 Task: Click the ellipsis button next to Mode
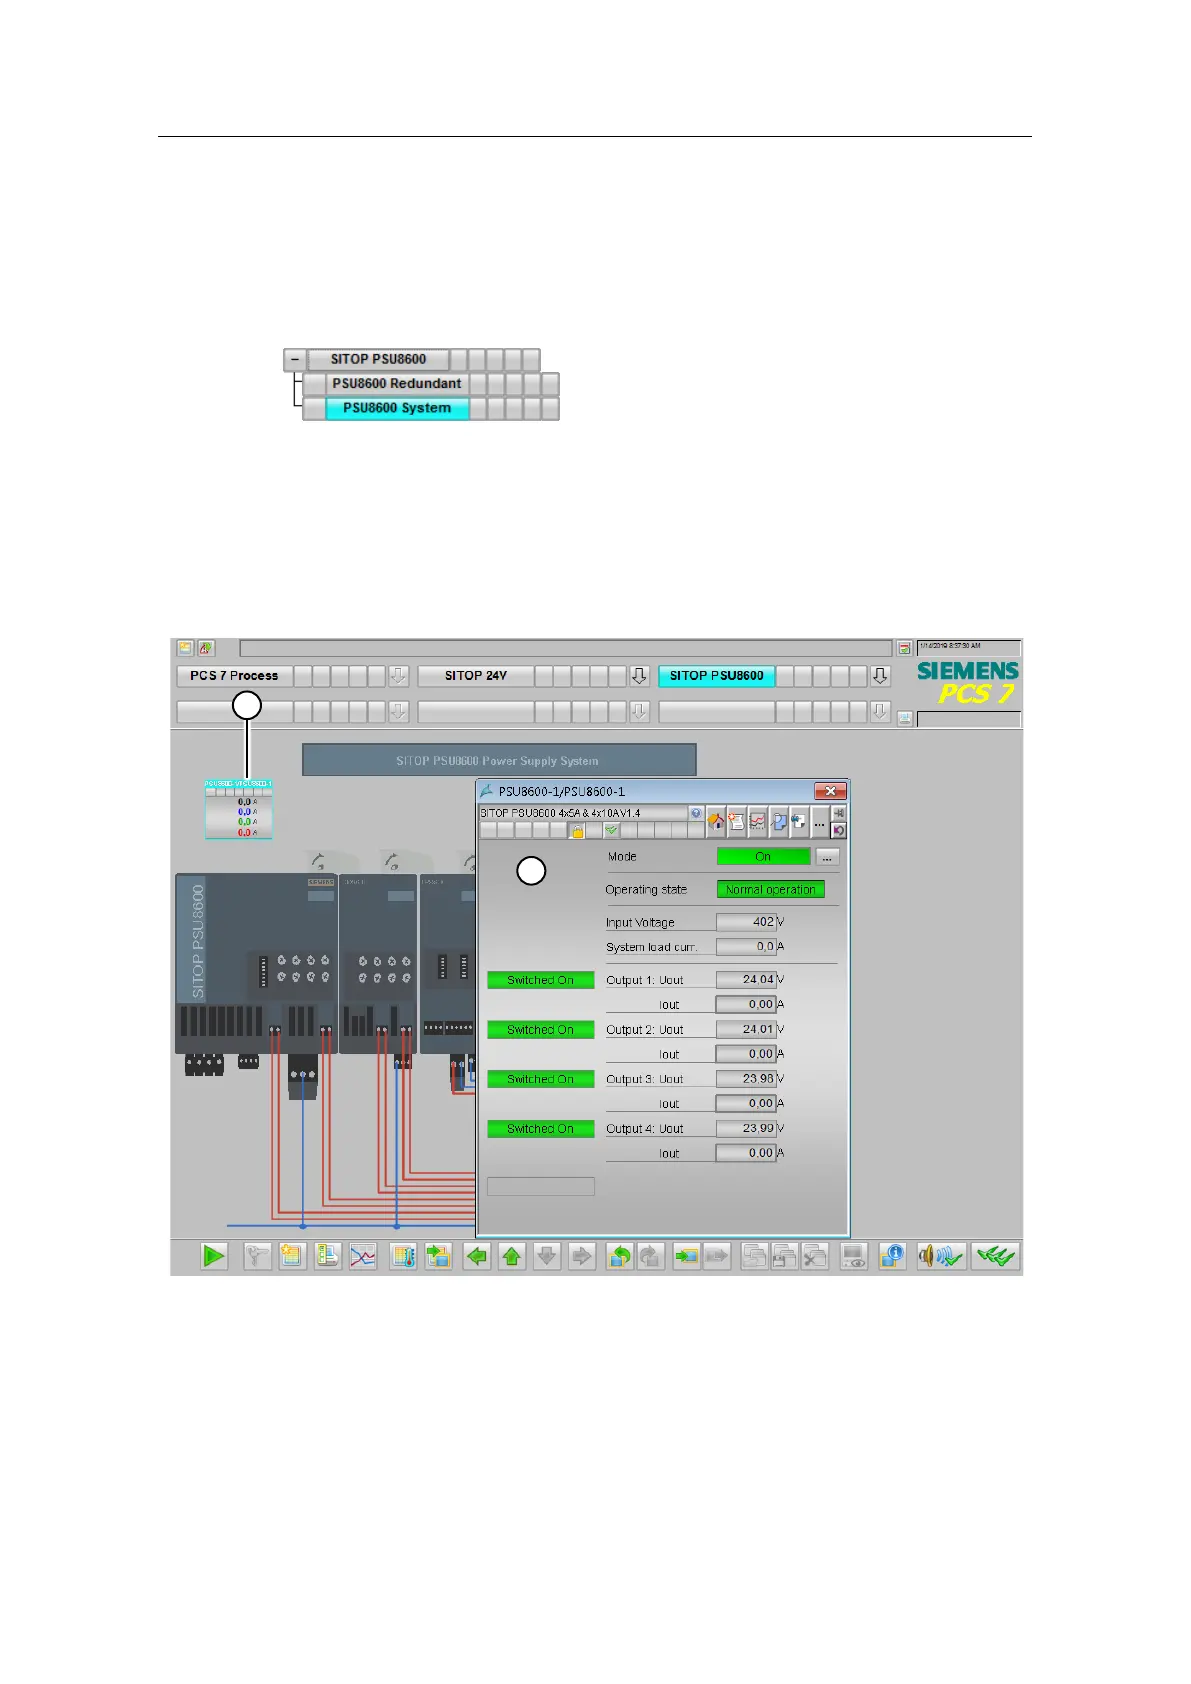pos(827,857)
